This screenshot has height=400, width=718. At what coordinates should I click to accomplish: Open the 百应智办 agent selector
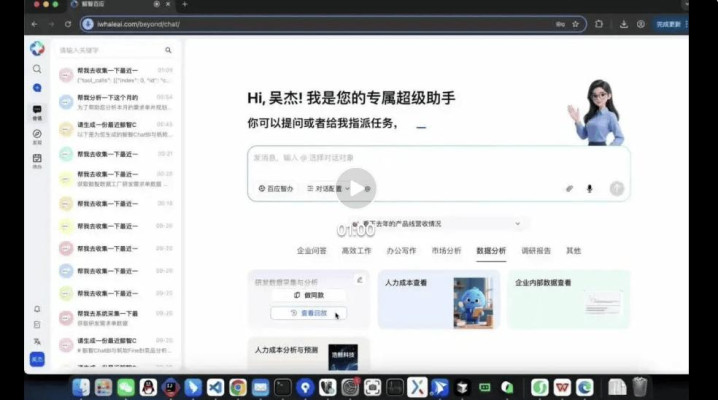pos(276,188)
